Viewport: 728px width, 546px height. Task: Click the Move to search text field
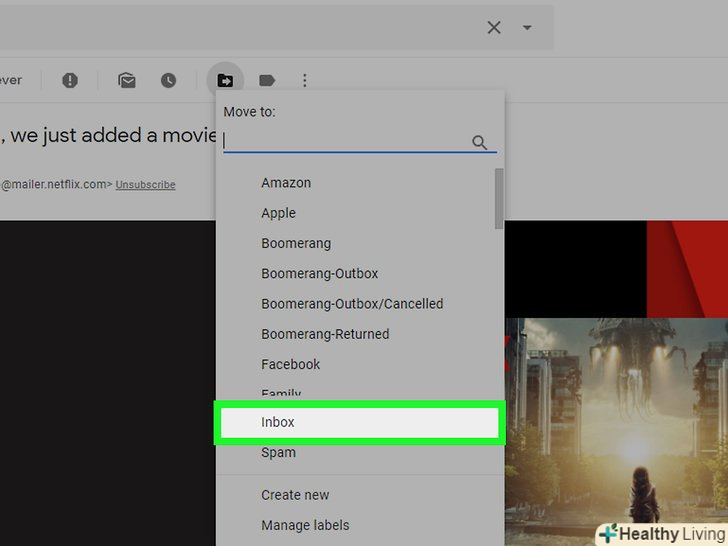345,143
